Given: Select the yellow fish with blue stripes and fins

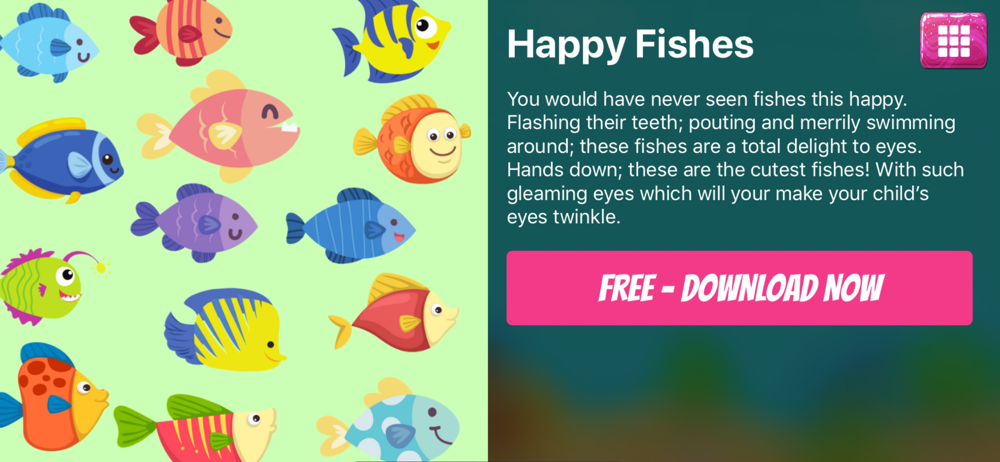Looking at the screenshot, I should (x=392, y=40).
